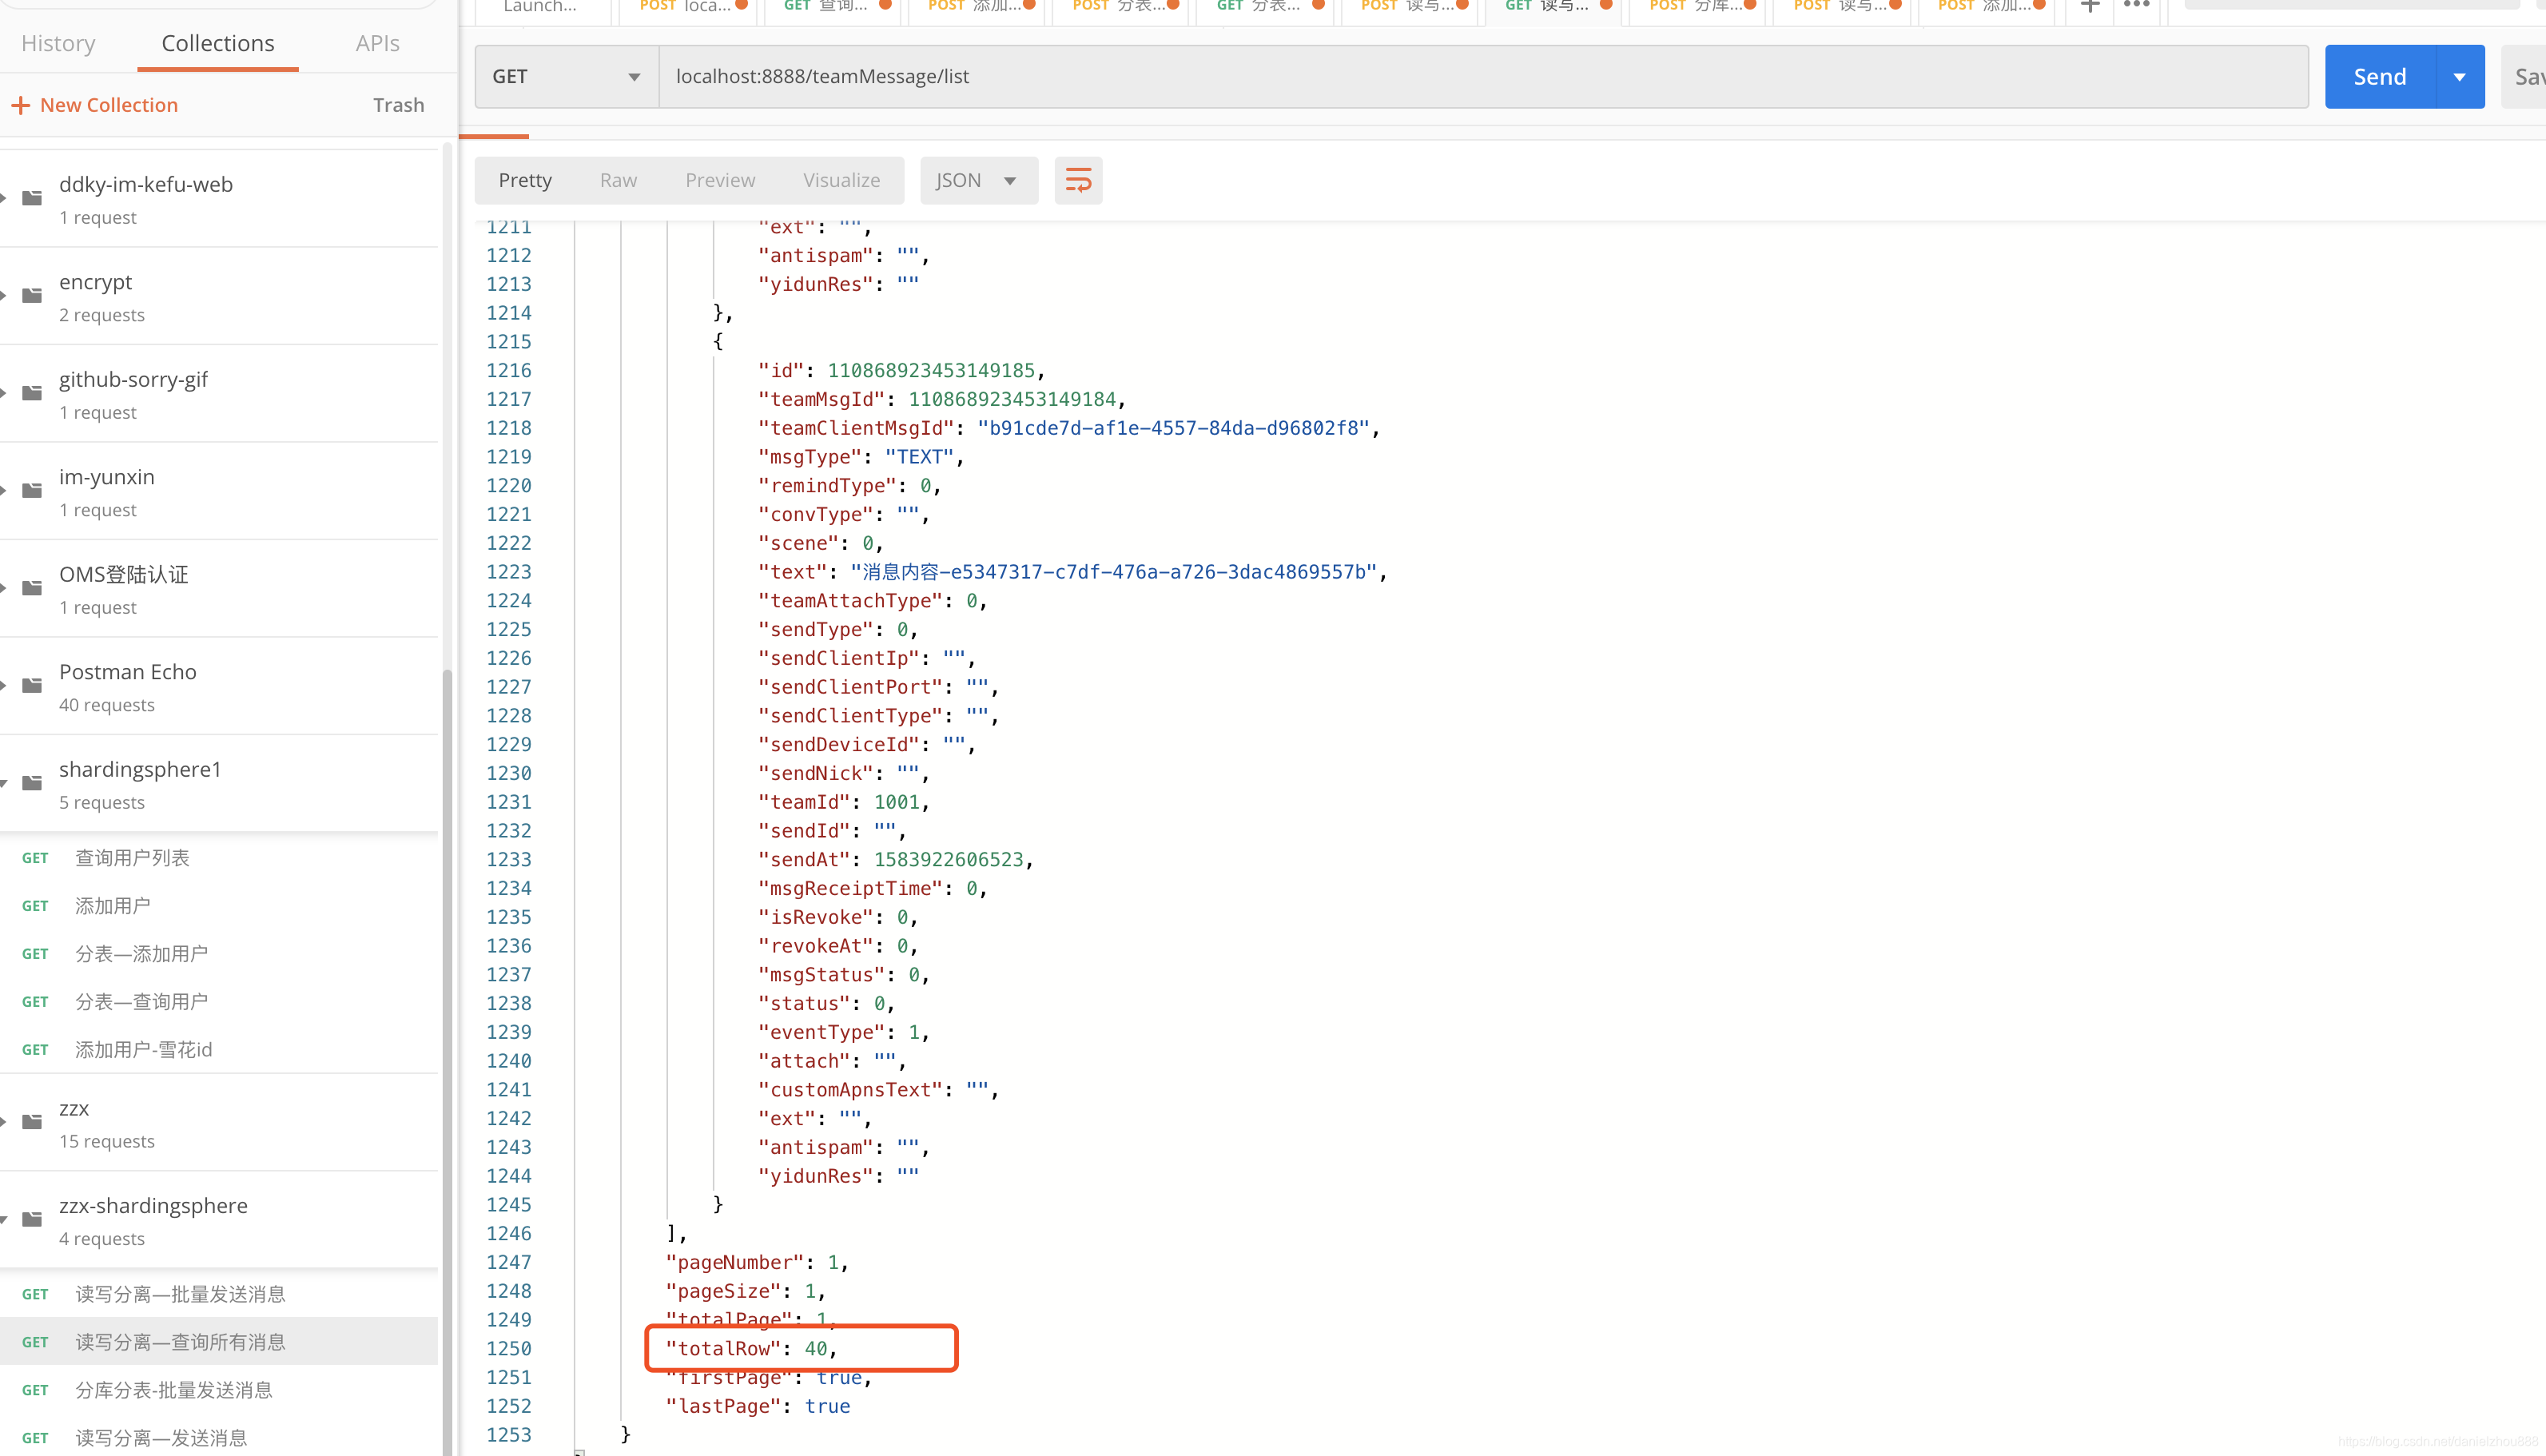Switch to the APIs tab

click(x=376, y=42)
